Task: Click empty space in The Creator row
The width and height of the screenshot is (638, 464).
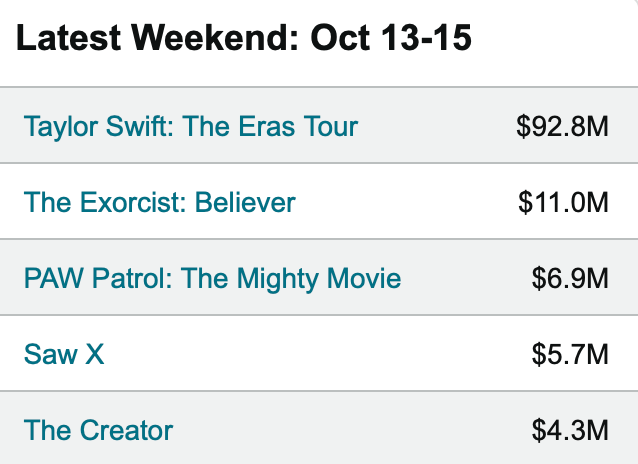Action: pos(350,430)
